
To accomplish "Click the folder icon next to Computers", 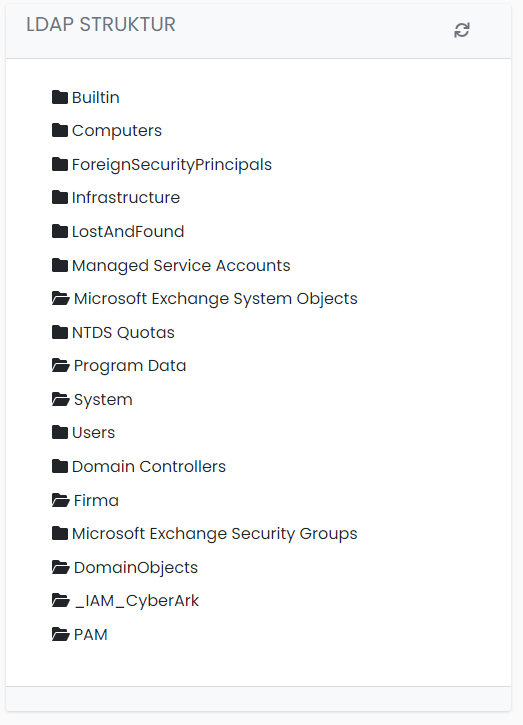I will point(60,130).
